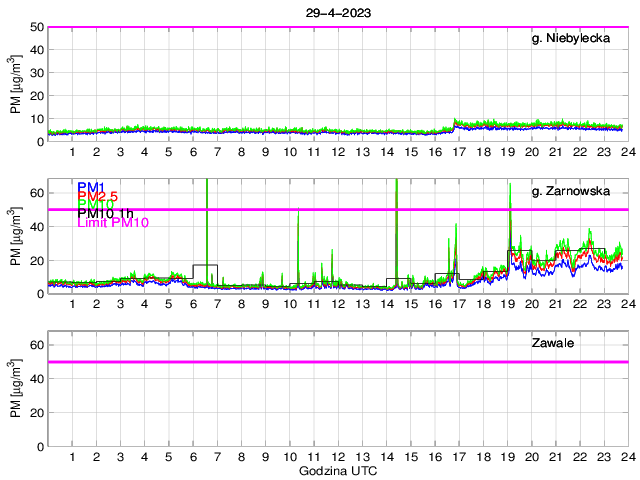Select the g. Niebylecka station label
The height and width of the screenshot is (480, 640).
573,40
